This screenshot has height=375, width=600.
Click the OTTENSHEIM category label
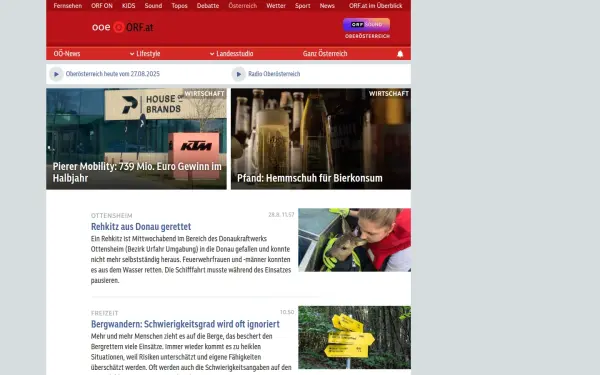click(x=112, y=216)
